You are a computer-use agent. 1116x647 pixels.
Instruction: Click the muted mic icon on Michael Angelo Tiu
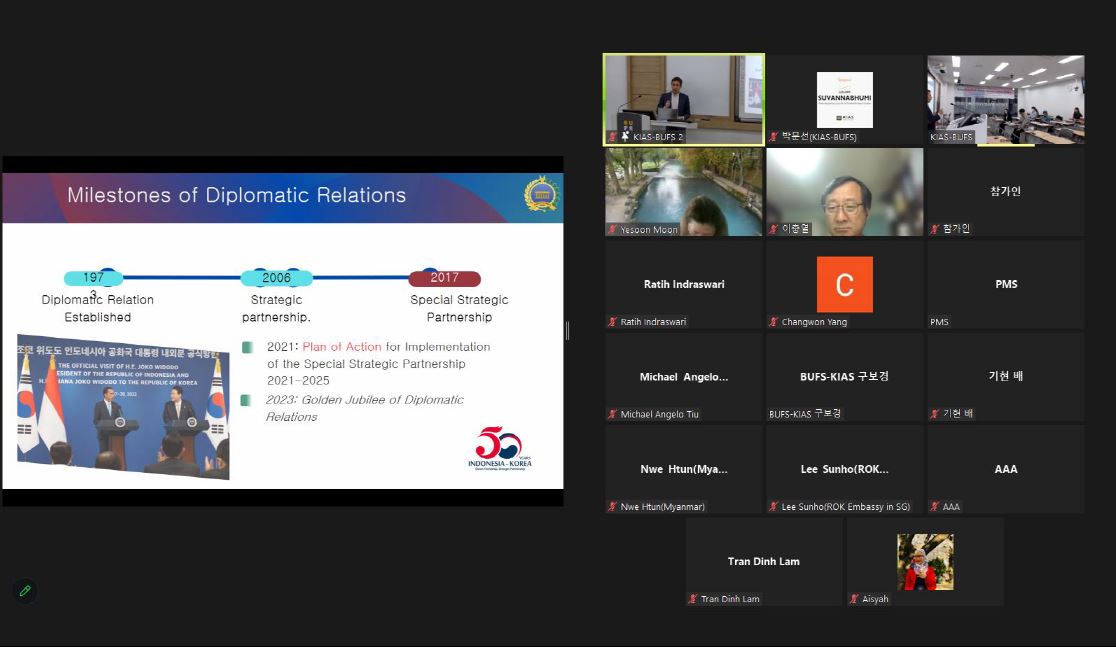[x=613, y=414]
